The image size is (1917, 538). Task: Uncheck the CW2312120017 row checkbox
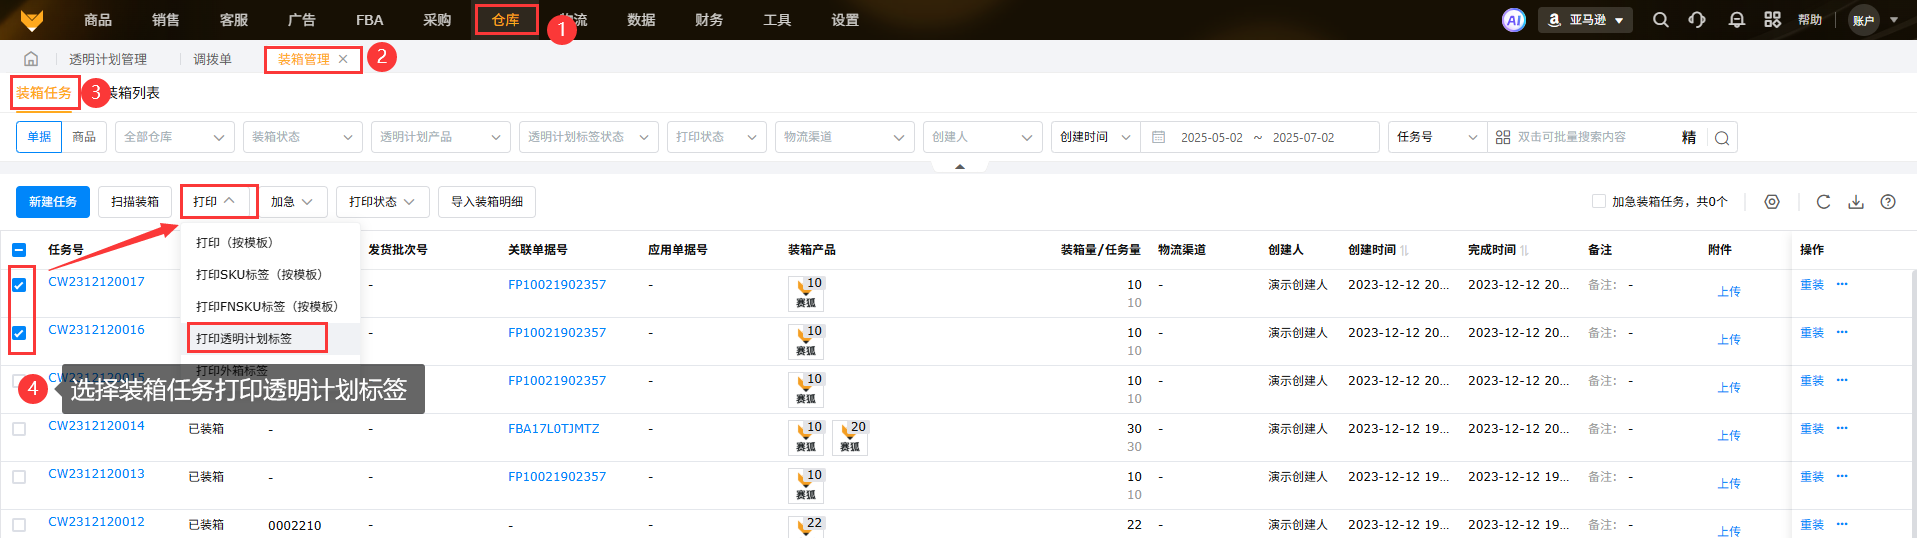(19, 285)
